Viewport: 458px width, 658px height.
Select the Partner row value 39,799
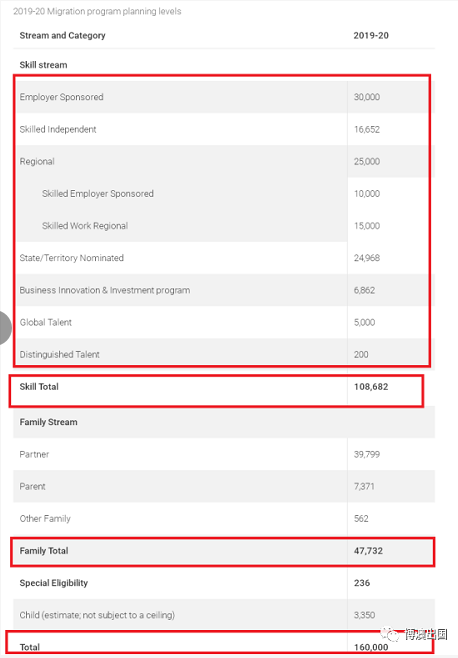click(366, 454)
